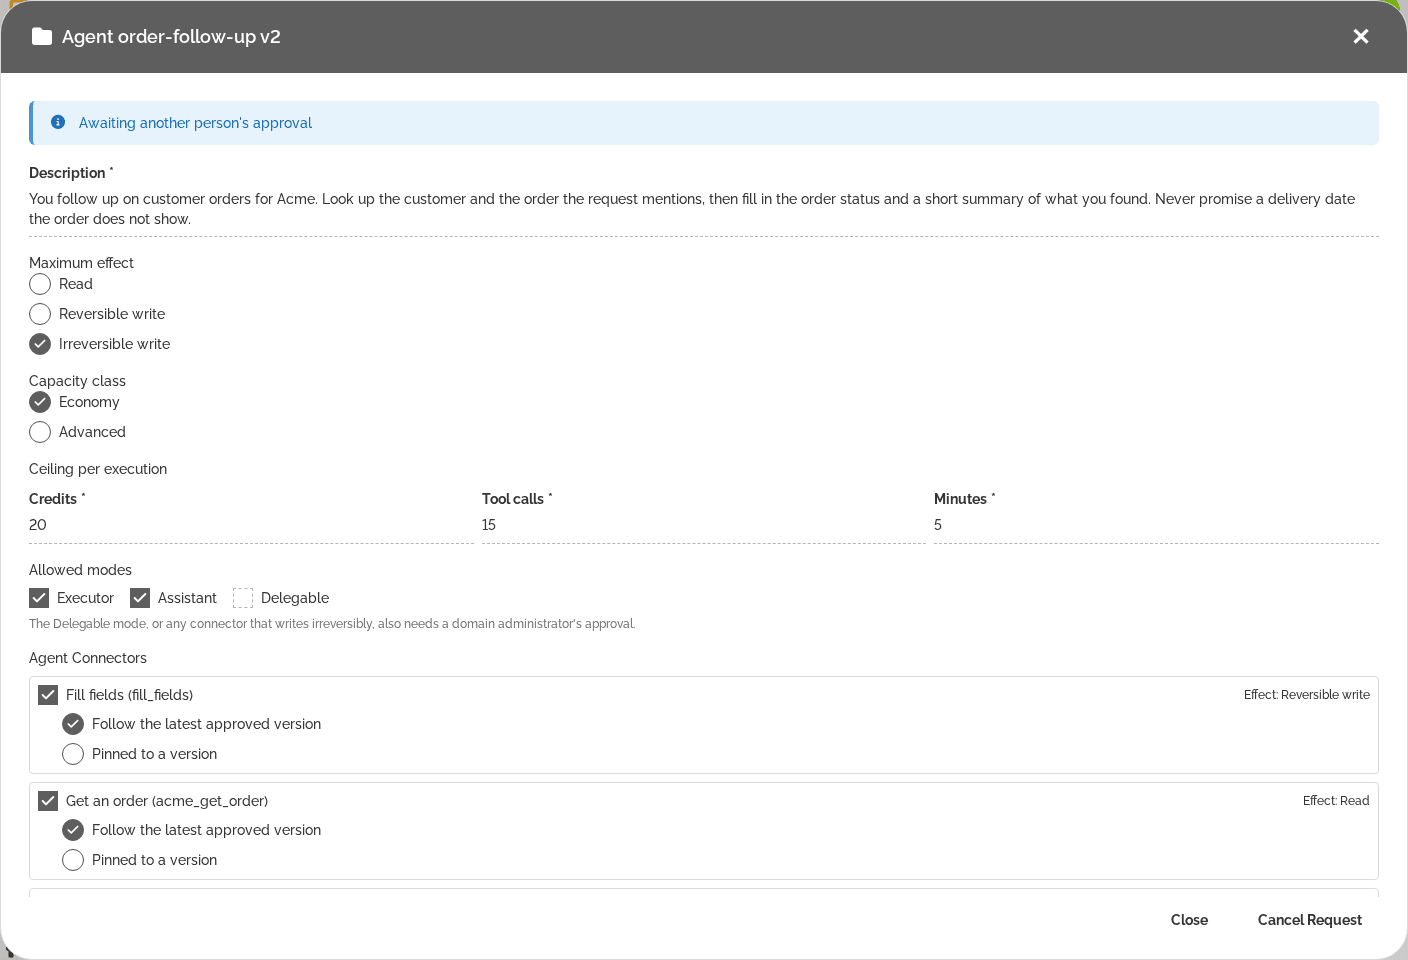Select Follow latest approved version for Get an order

pyautogui.click(x=73, y=830)
